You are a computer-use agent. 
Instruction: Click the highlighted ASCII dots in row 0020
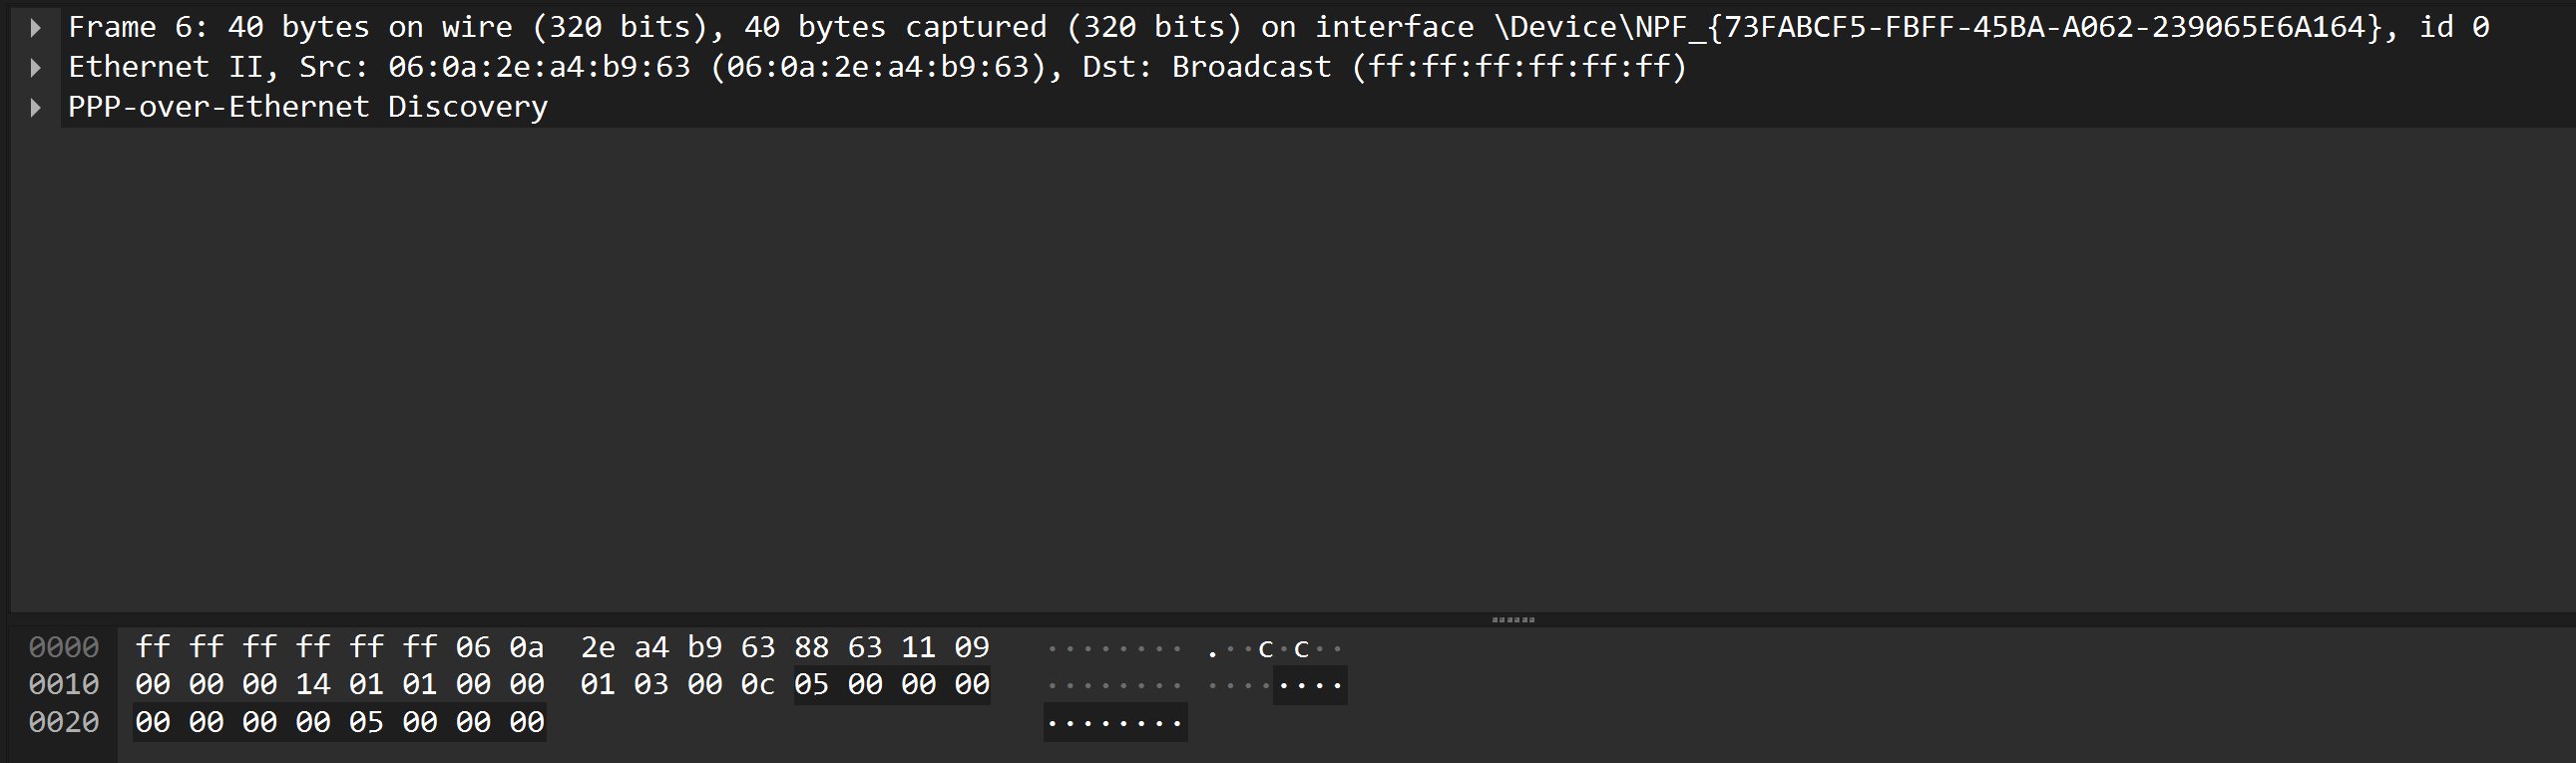1115,722
